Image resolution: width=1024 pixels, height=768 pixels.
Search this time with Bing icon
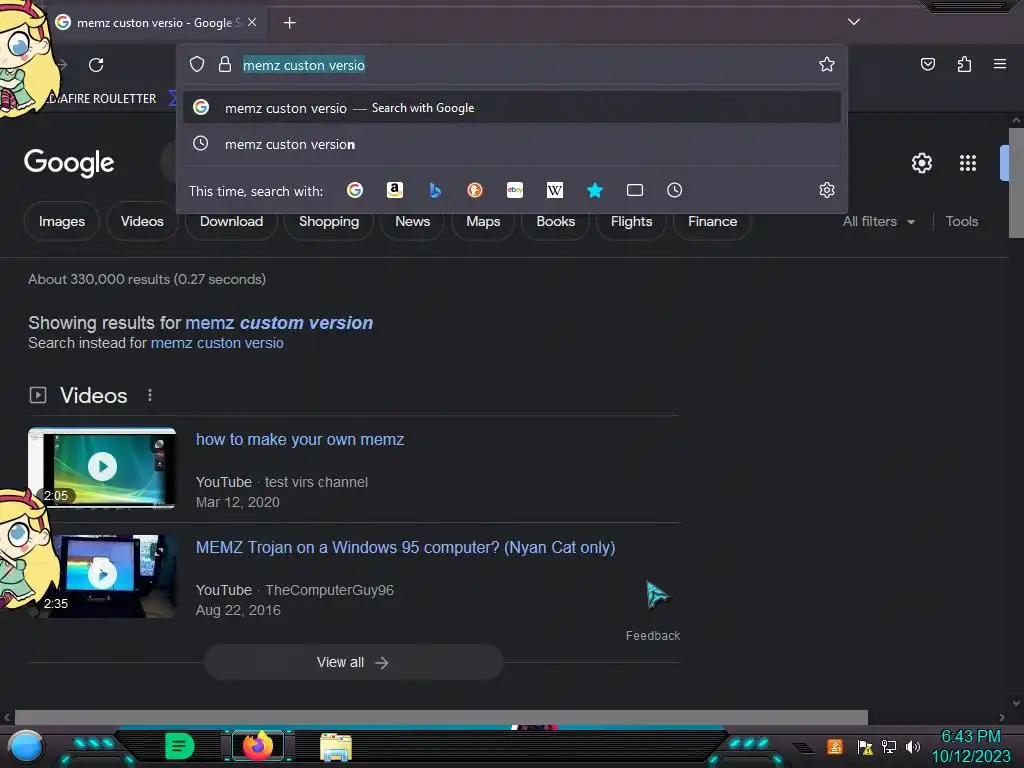tap(435, 190)
